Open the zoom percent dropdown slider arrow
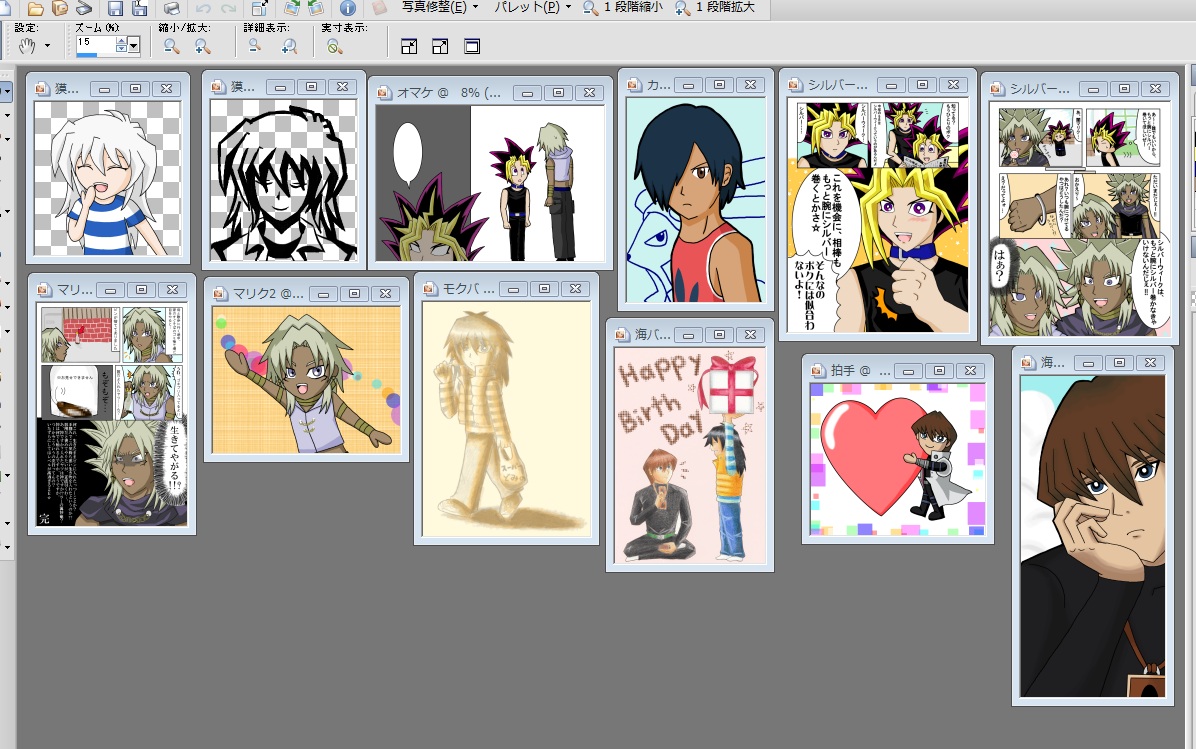1196x749 pixels. 133,46
